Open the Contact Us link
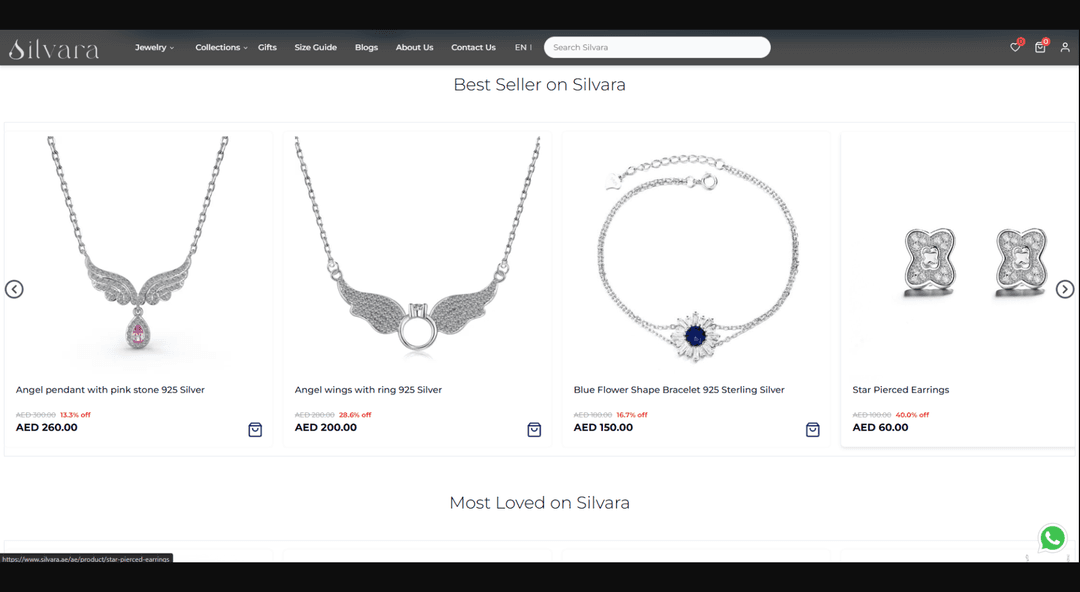 click(473, 48)
